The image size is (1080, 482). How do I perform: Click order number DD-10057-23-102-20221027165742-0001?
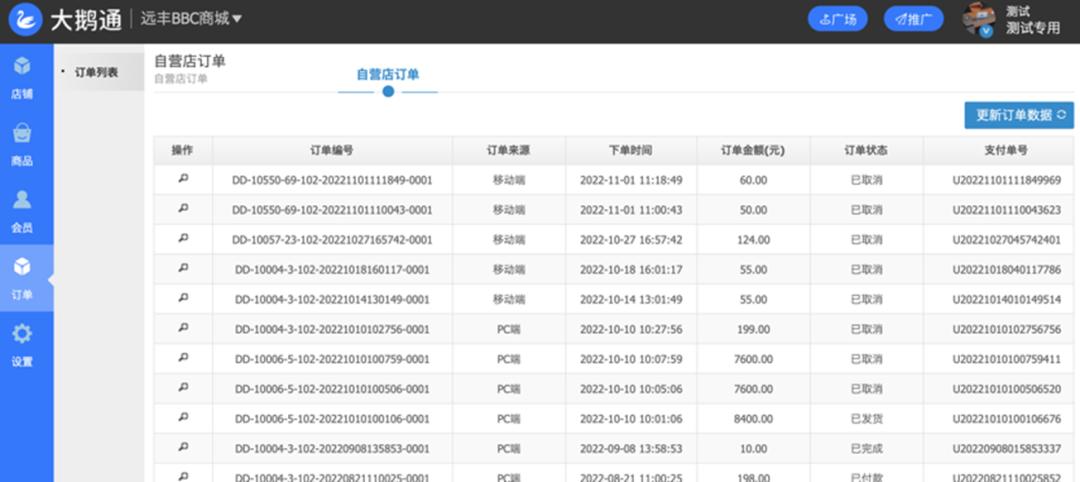click(333, 240)
